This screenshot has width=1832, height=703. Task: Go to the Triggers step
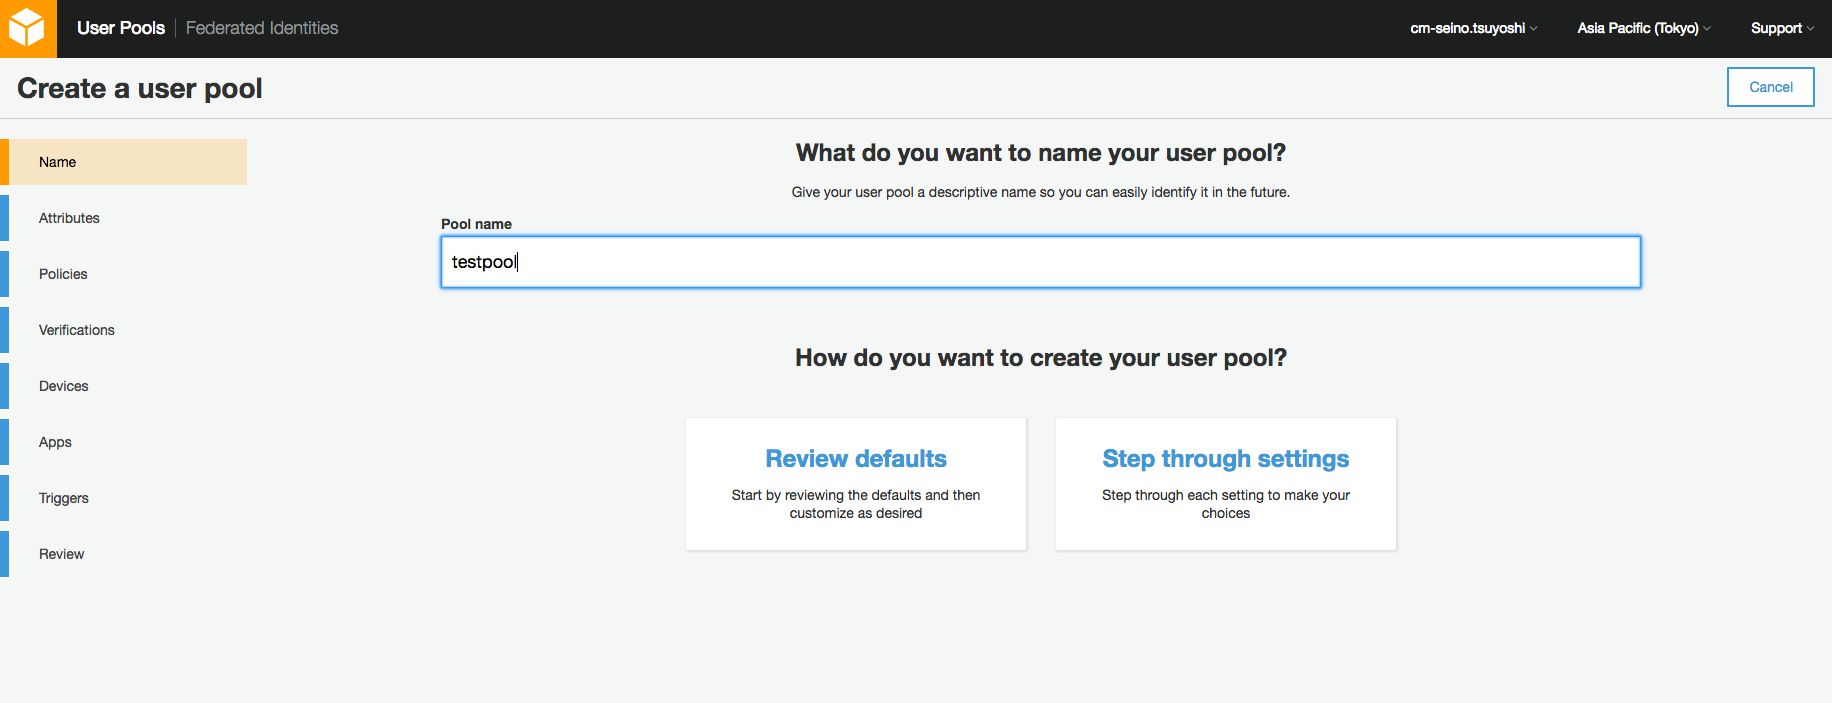point(64,498)
